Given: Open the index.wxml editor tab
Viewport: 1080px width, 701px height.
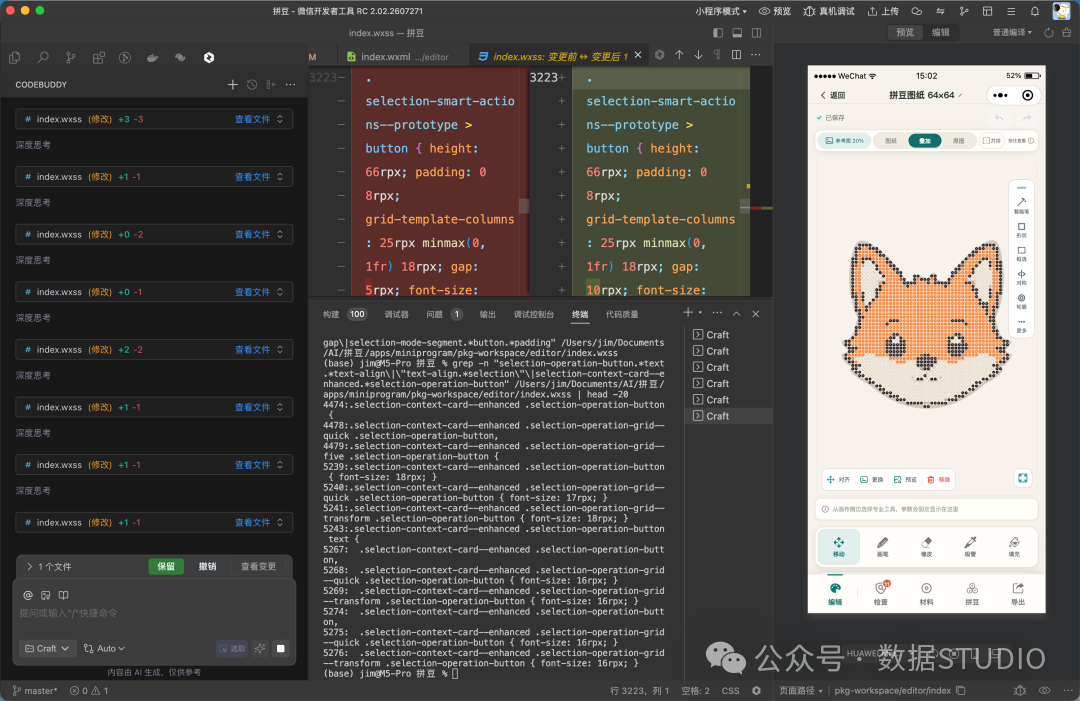Looking at the screenshot, I should 397,56.
